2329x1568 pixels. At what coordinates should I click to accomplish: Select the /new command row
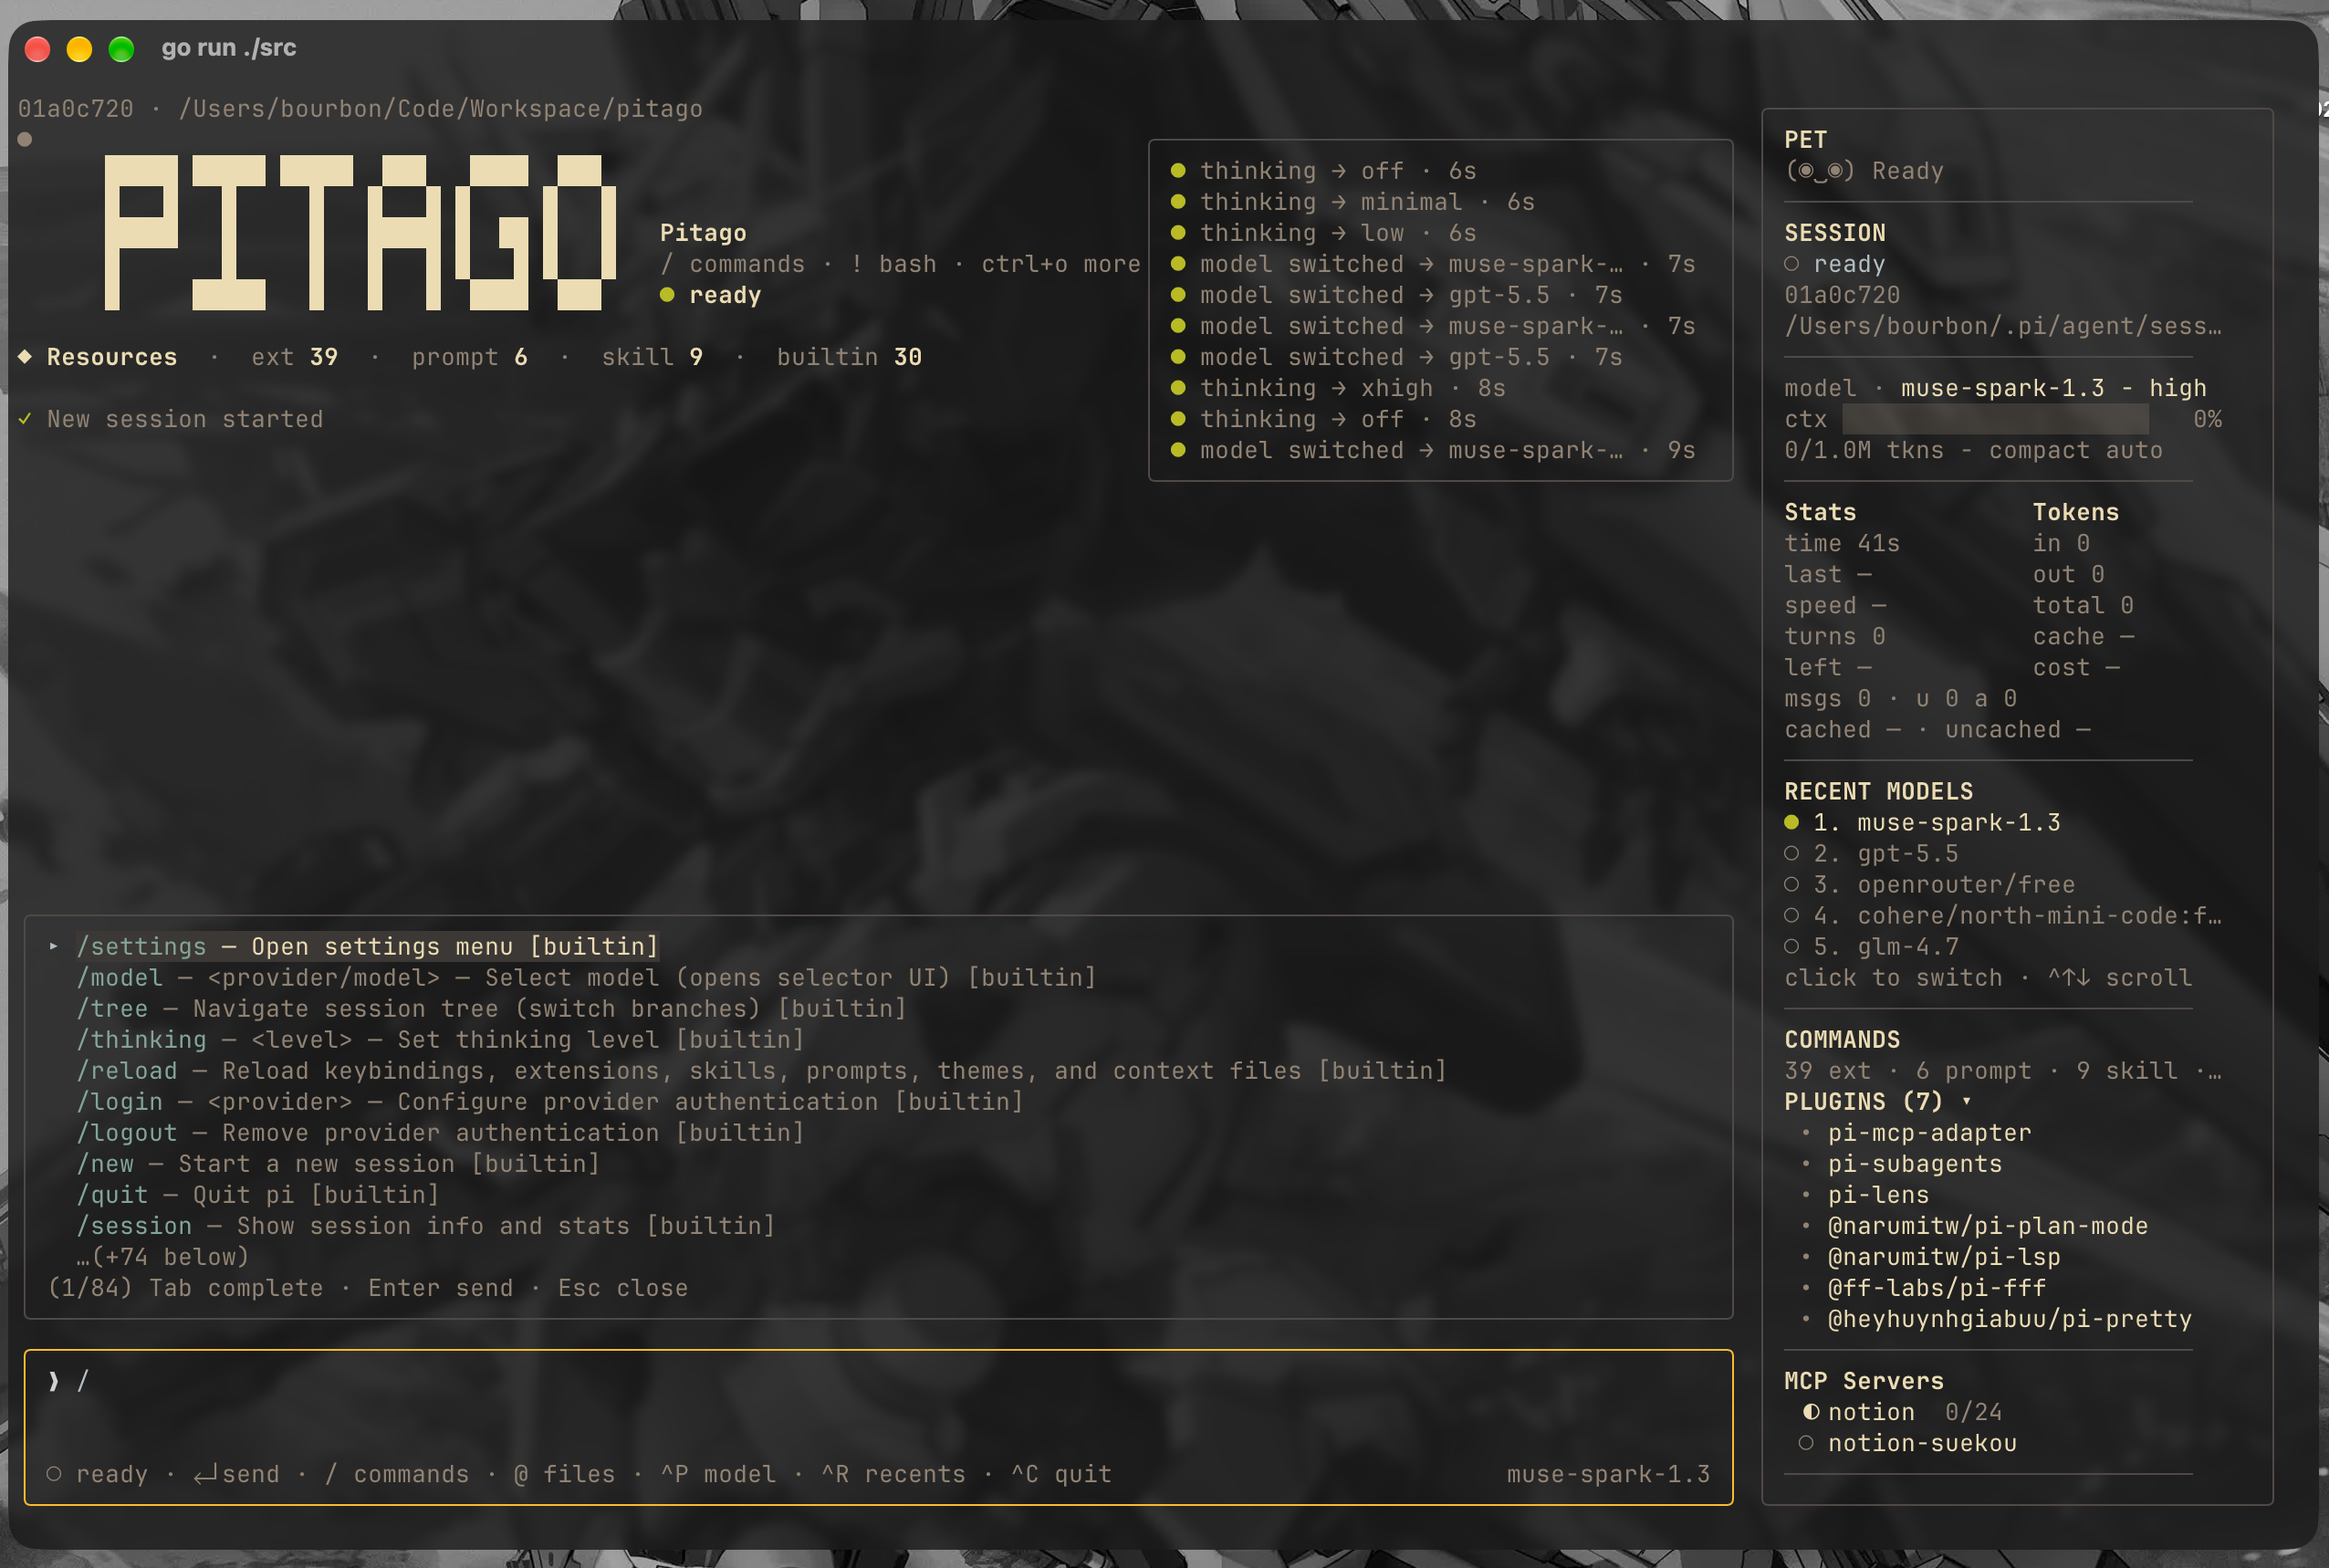[x=338, y=1163]
